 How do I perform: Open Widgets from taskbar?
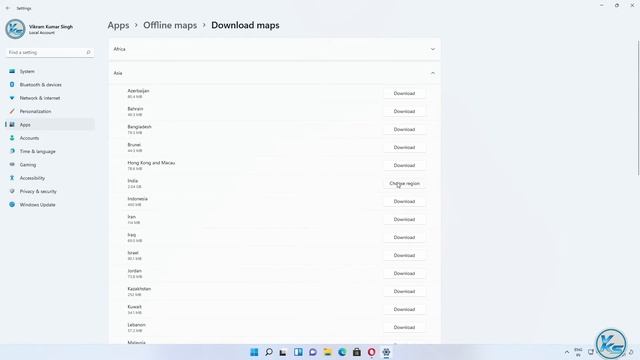point(298,352)
